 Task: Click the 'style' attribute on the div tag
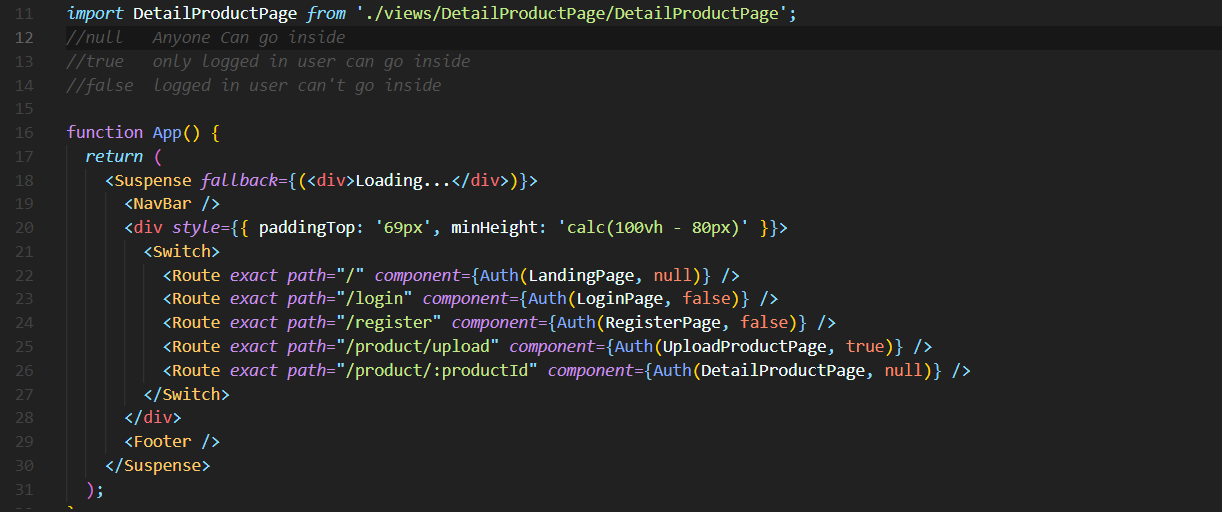point(196,229)
